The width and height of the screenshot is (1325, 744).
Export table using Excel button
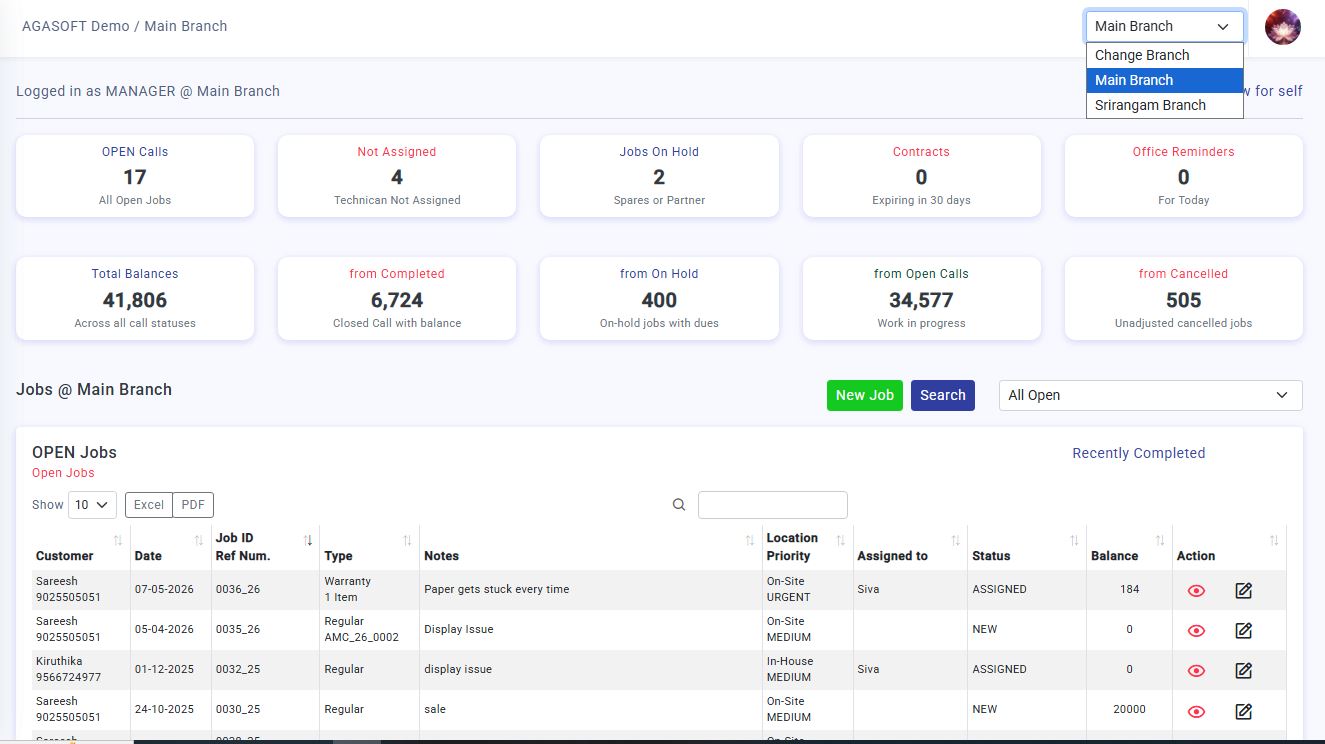pos(149,505)
